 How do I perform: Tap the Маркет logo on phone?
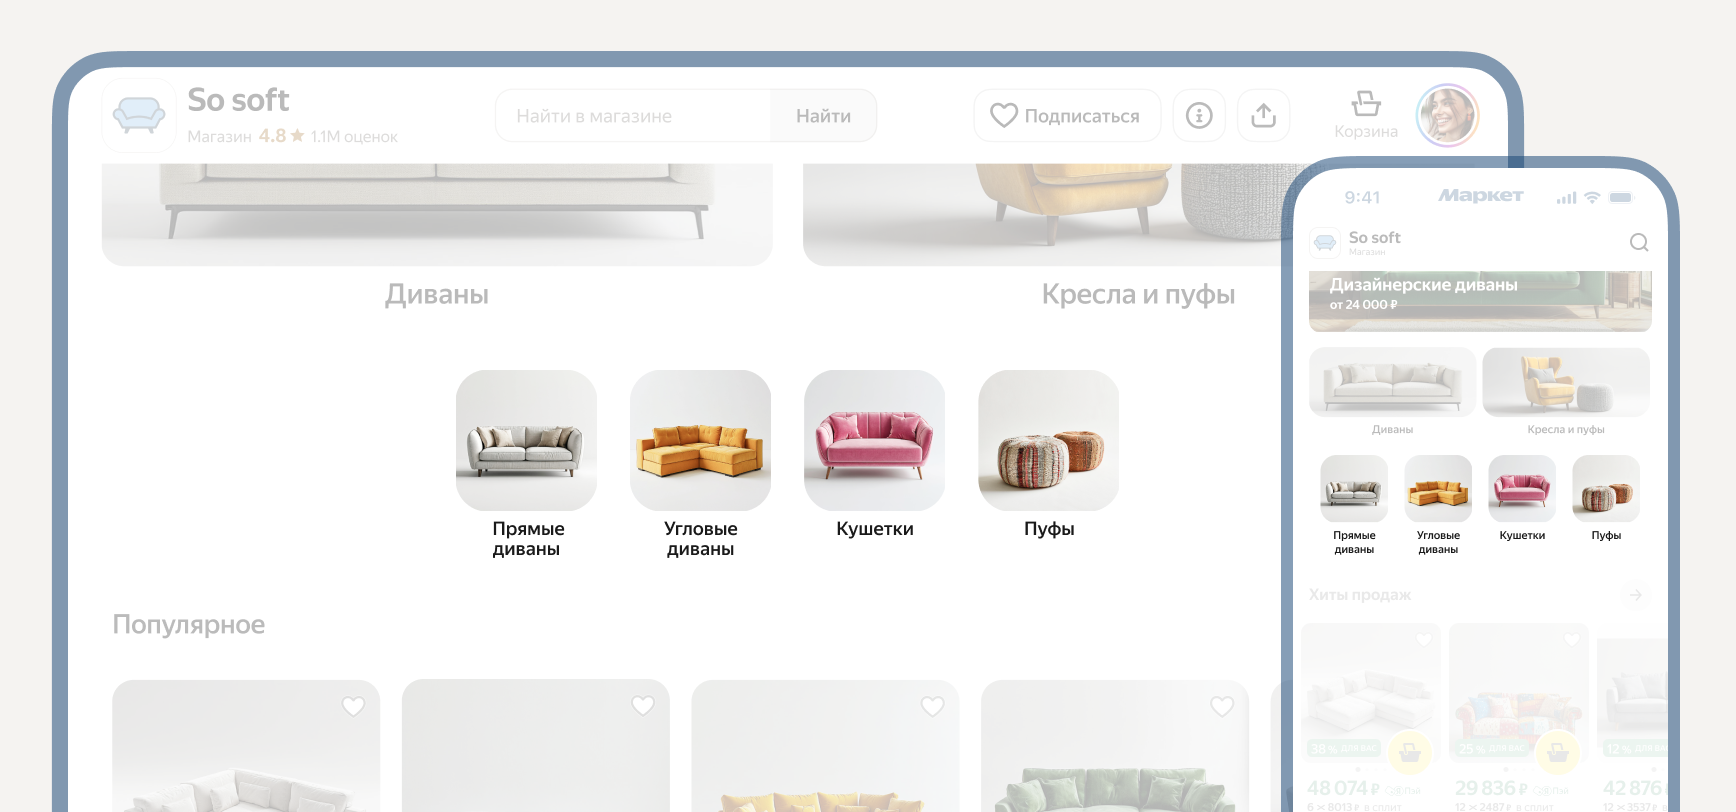click(x=1481, y=196)
